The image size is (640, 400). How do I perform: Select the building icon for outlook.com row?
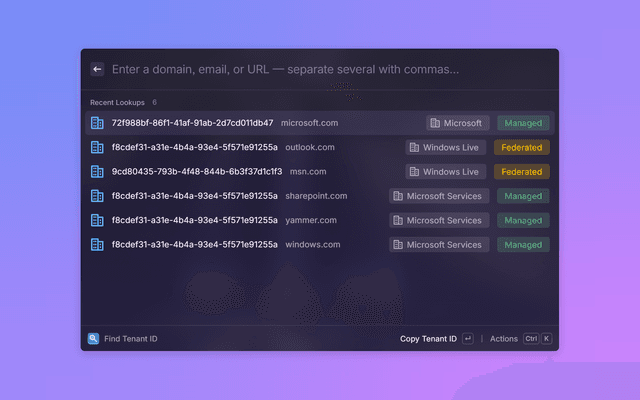click(x=97, y=147)
